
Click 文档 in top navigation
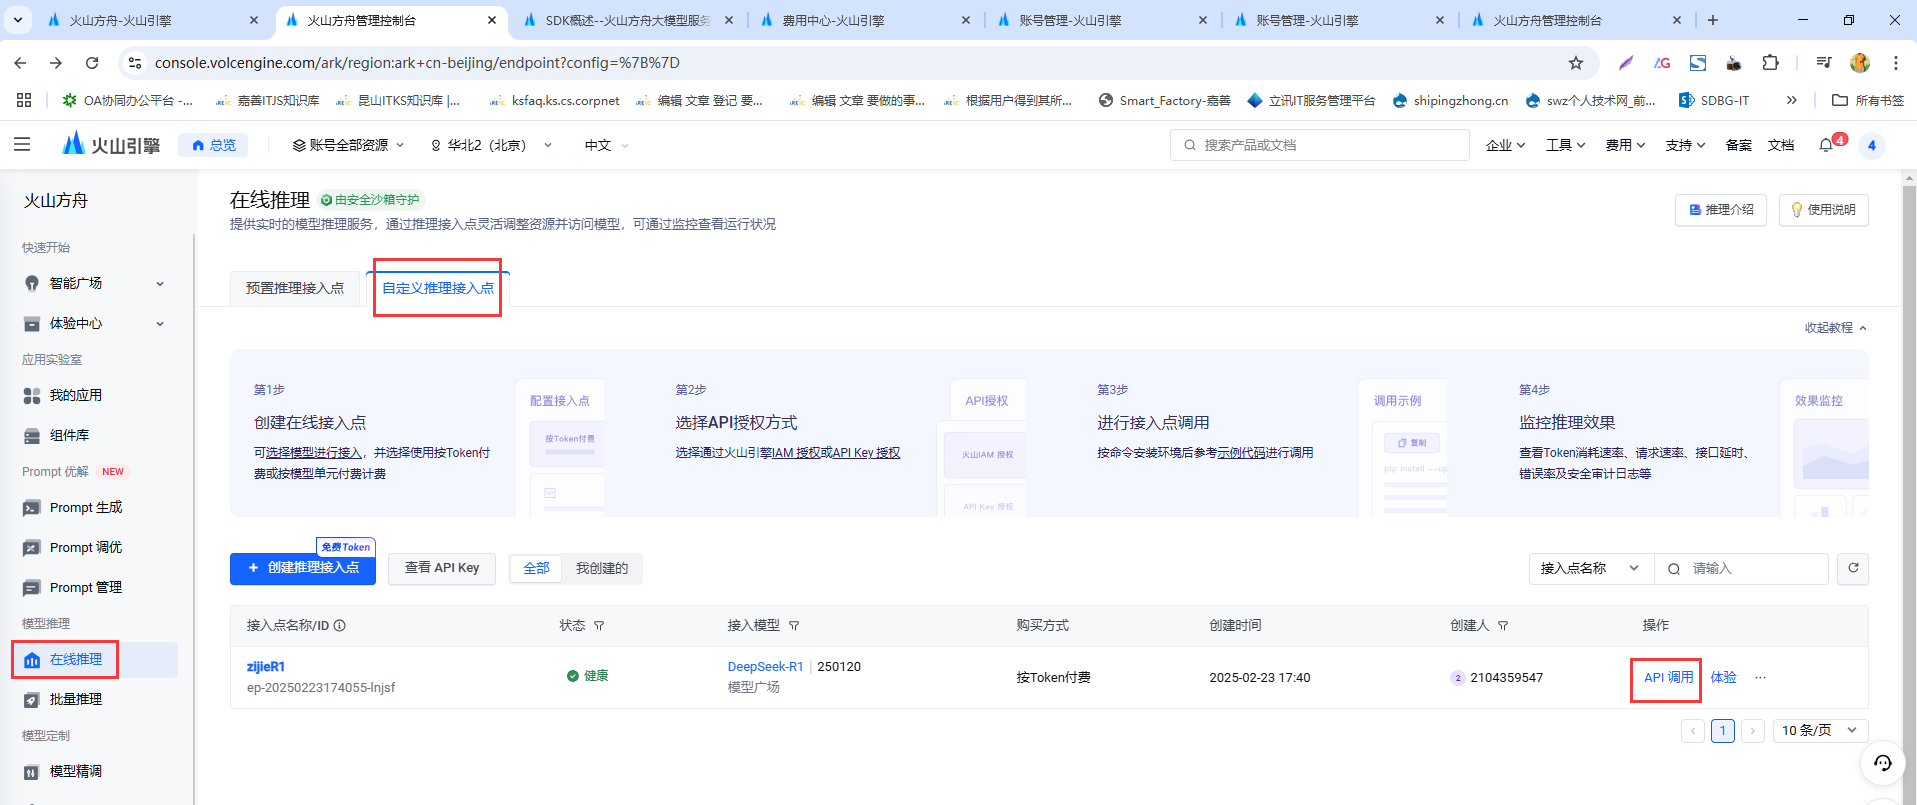point(1780,145)
